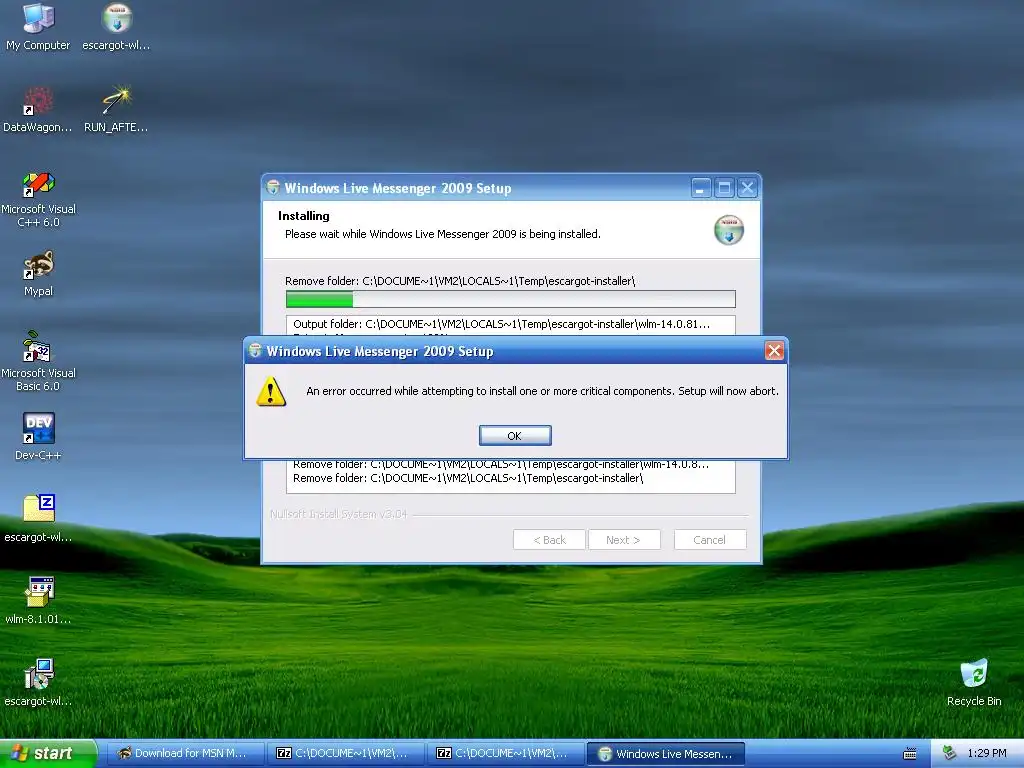Switch to Windows Live Messen... taskbar item
The height and width of the screenshot is (768, 1024).
click(x=666, y=754)
